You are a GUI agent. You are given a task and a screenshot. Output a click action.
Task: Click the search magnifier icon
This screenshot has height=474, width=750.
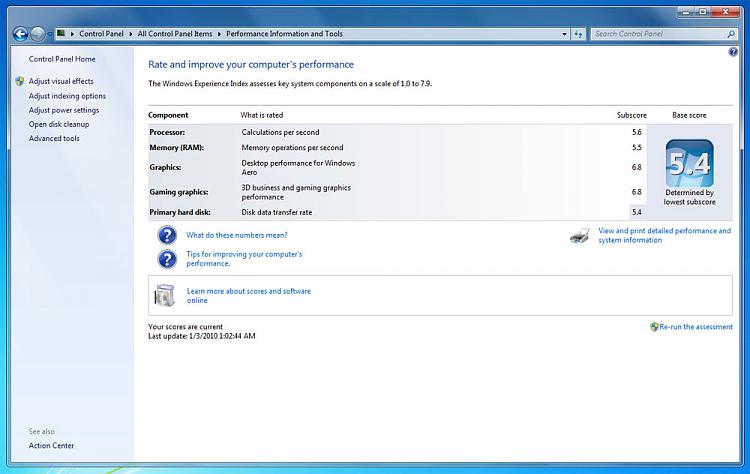(x=731, y=34)
